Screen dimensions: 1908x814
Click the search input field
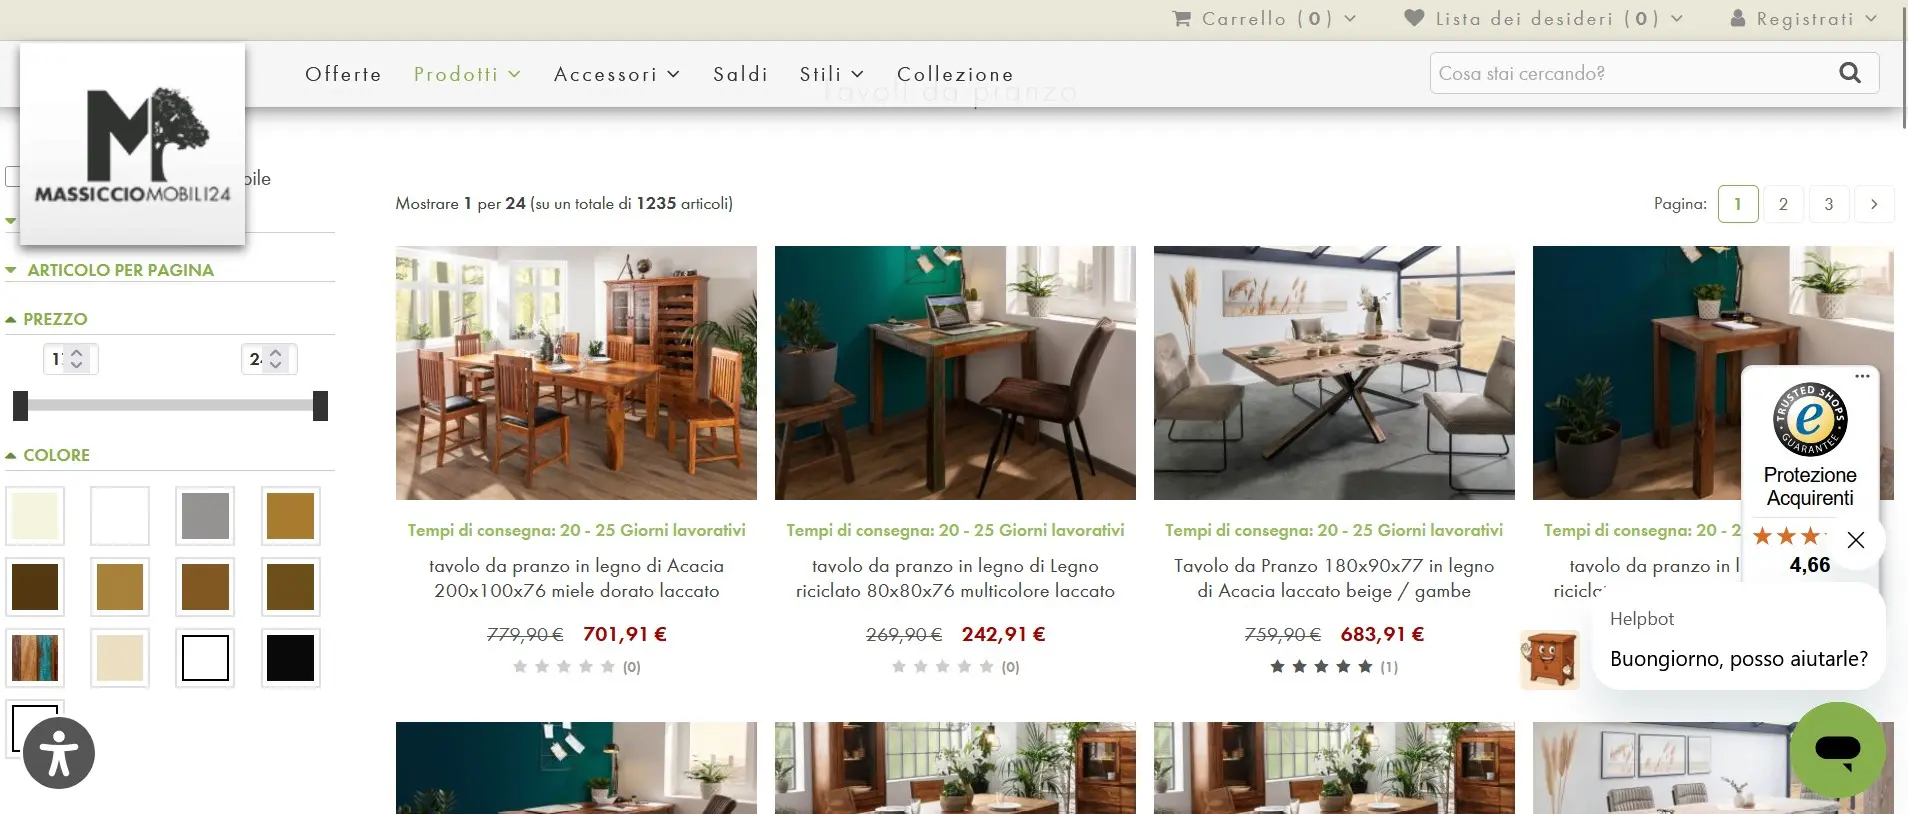point(1632,73)
